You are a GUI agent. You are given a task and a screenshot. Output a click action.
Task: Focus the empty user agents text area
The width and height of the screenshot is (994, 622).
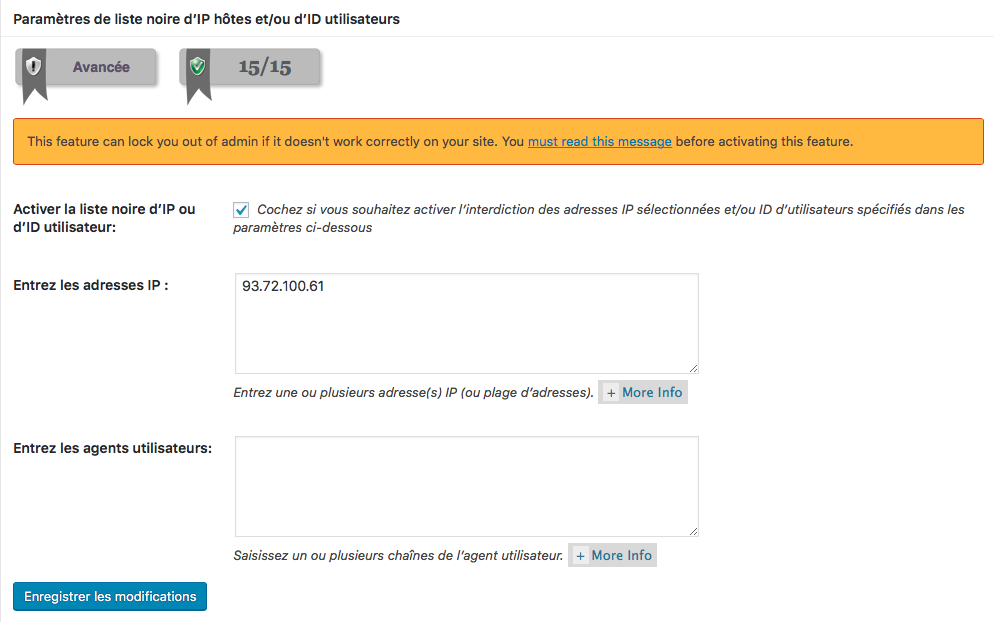point(466,486)
